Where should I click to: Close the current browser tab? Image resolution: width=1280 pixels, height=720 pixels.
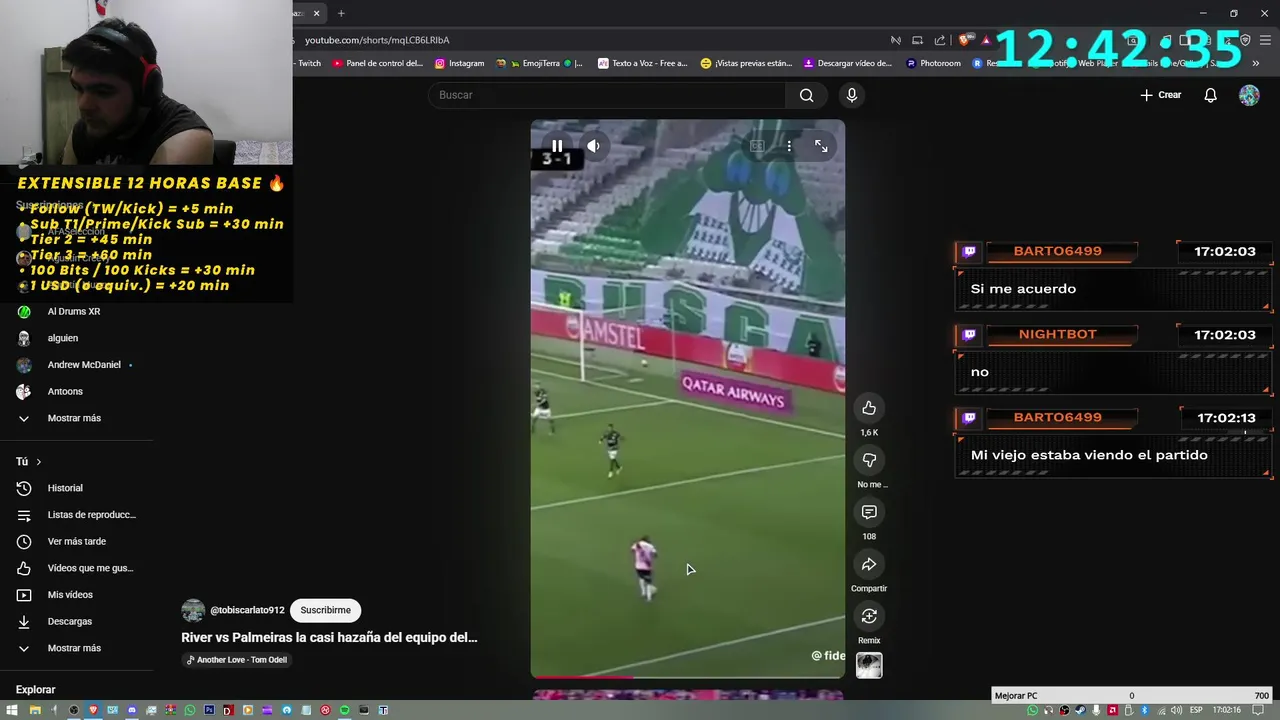317,13
